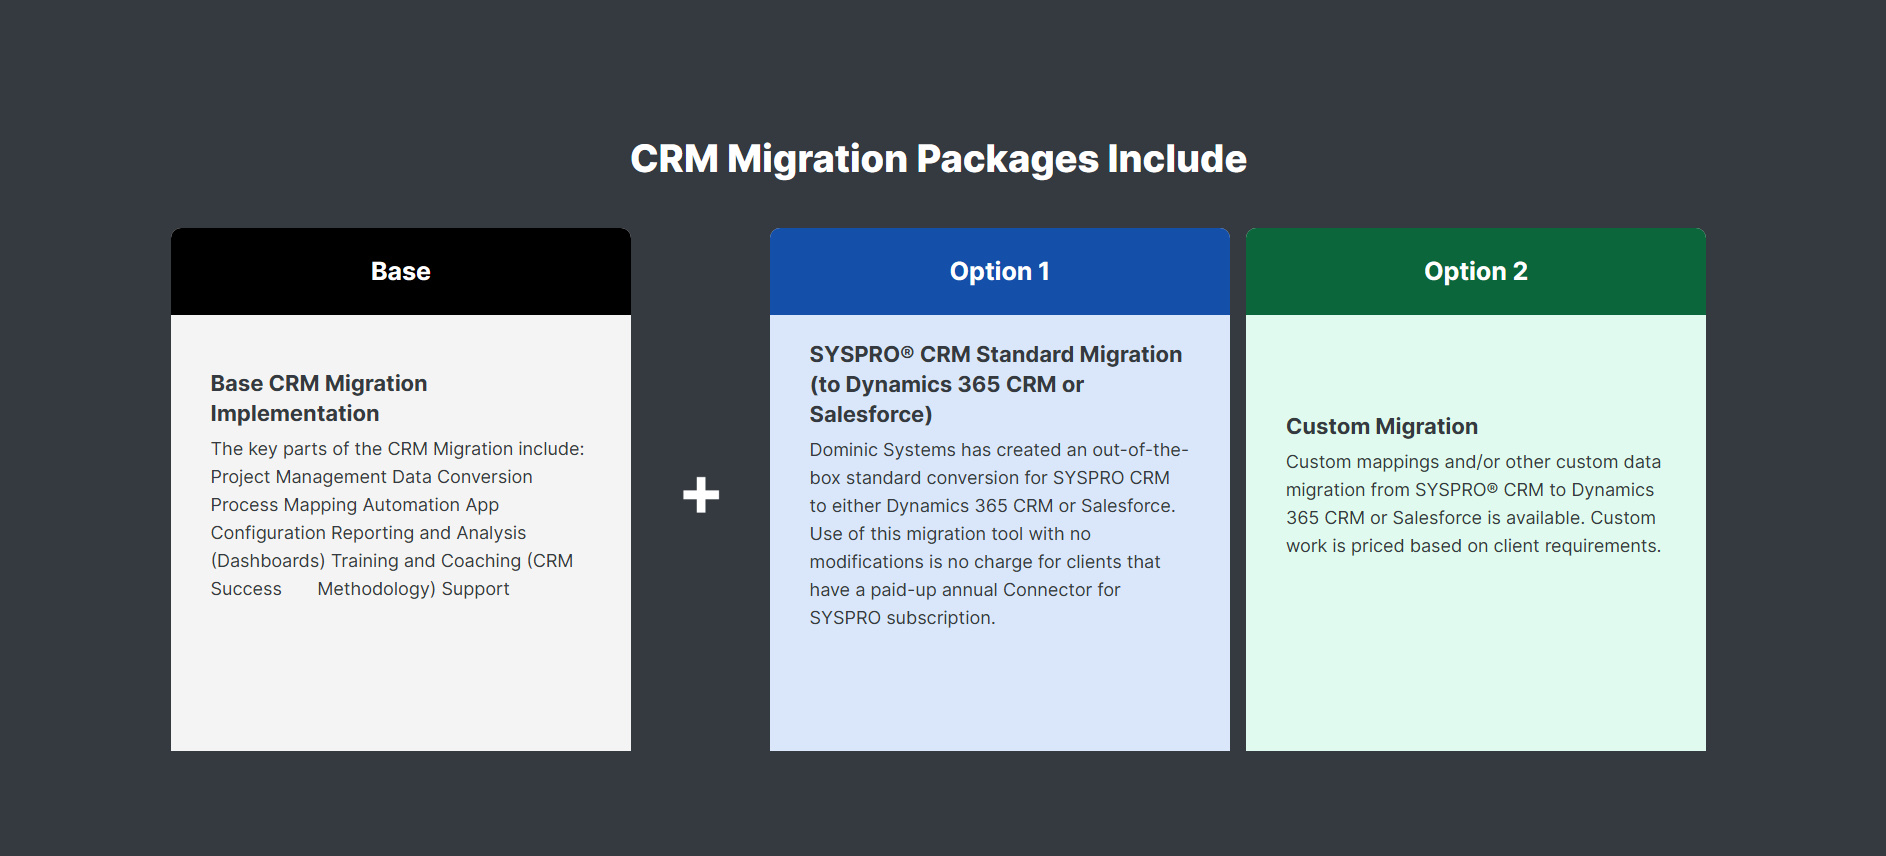Select the Option 2 card header
This screenshot has height=856, width=1886.
(x=1476, y=271)
